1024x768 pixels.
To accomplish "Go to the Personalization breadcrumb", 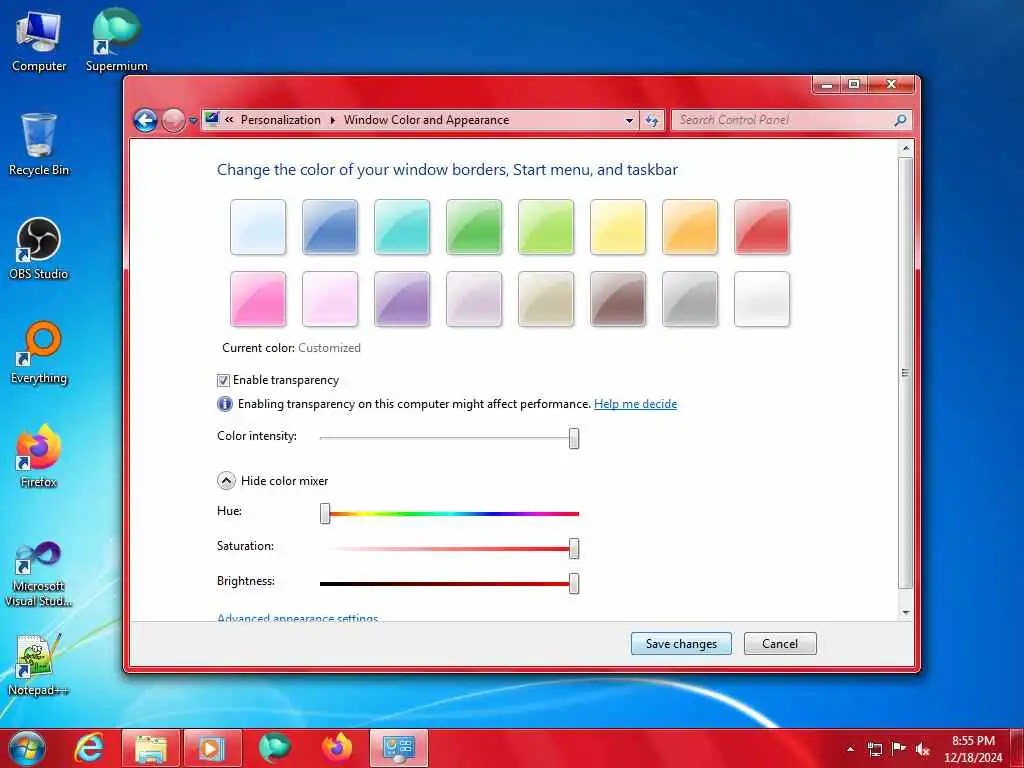I will point(281,120).
